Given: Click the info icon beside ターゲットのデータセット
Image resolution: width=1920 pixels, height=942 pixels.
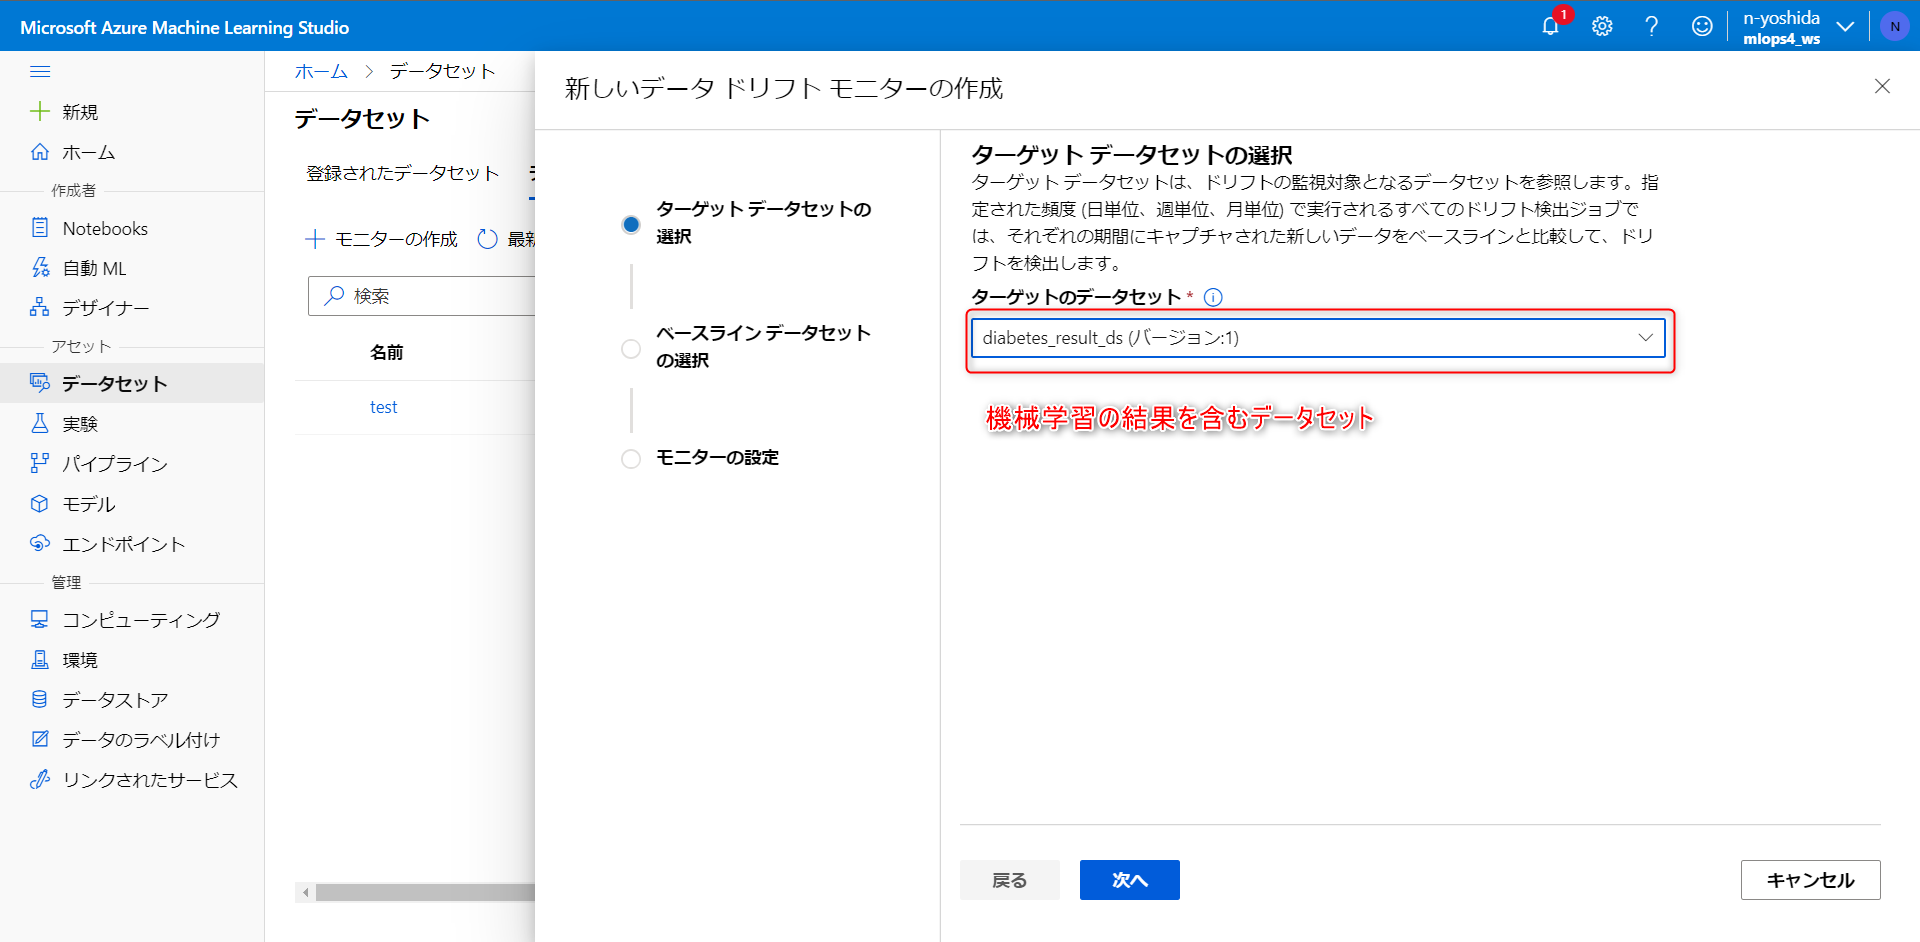Looking at the screenshot, I should click(1213, 297).
